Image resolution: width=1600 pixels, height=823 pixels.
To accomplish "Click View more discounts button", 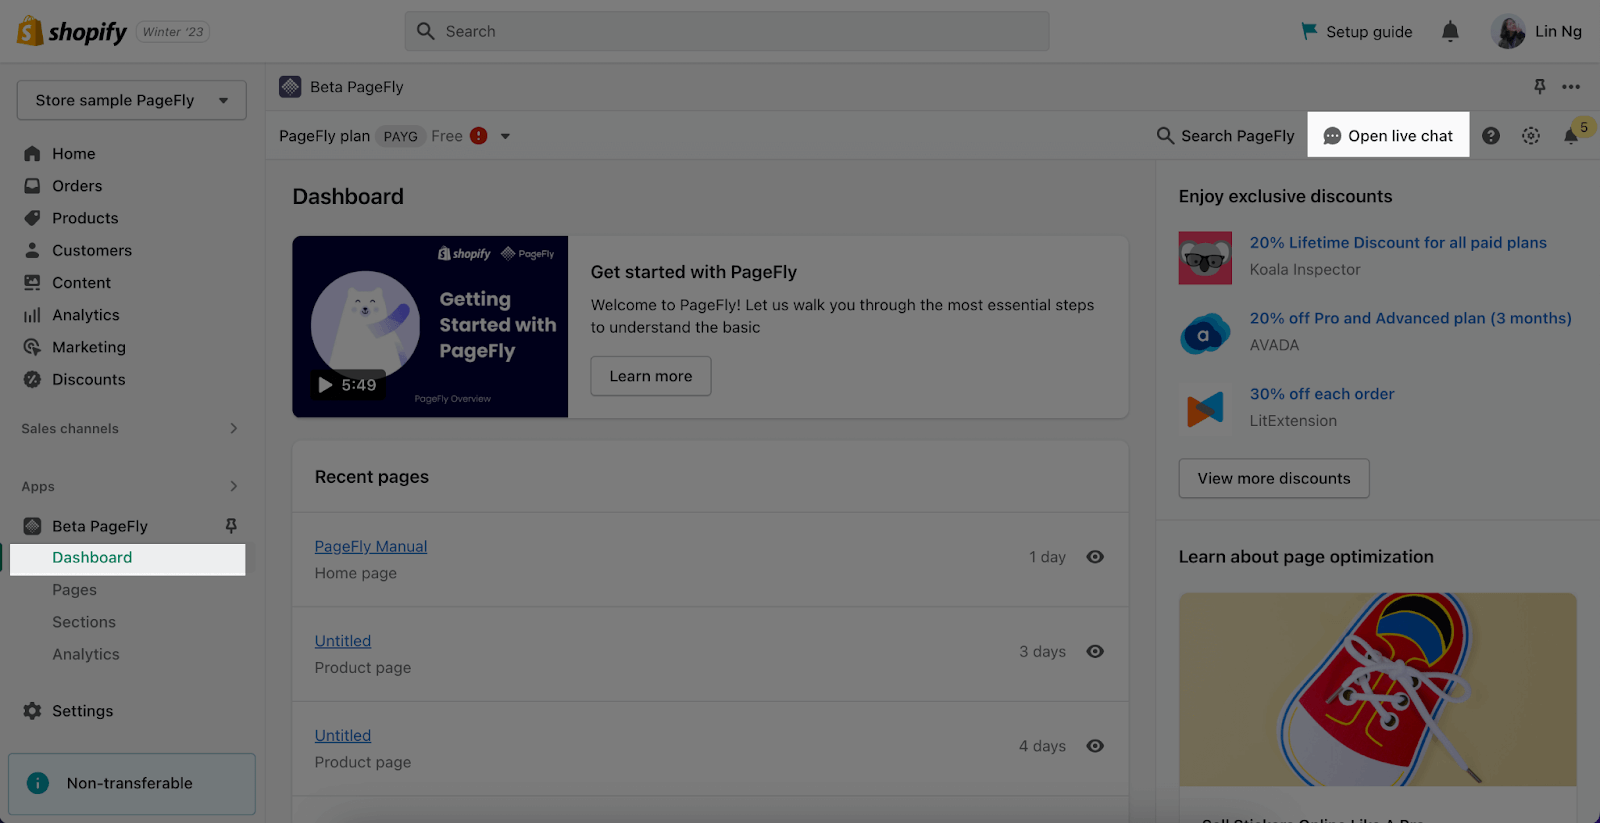I will tap(1274, 478).
